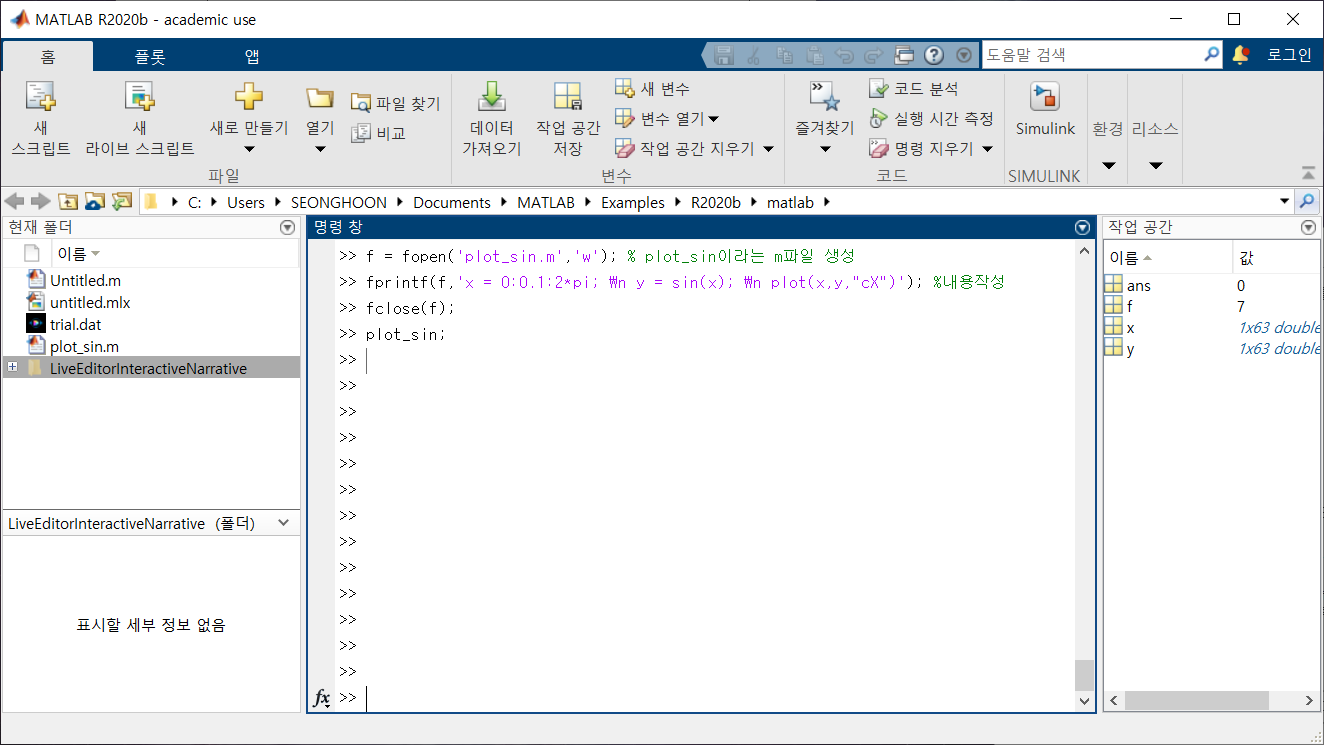Click the 비교 compare button

(378, 133)
